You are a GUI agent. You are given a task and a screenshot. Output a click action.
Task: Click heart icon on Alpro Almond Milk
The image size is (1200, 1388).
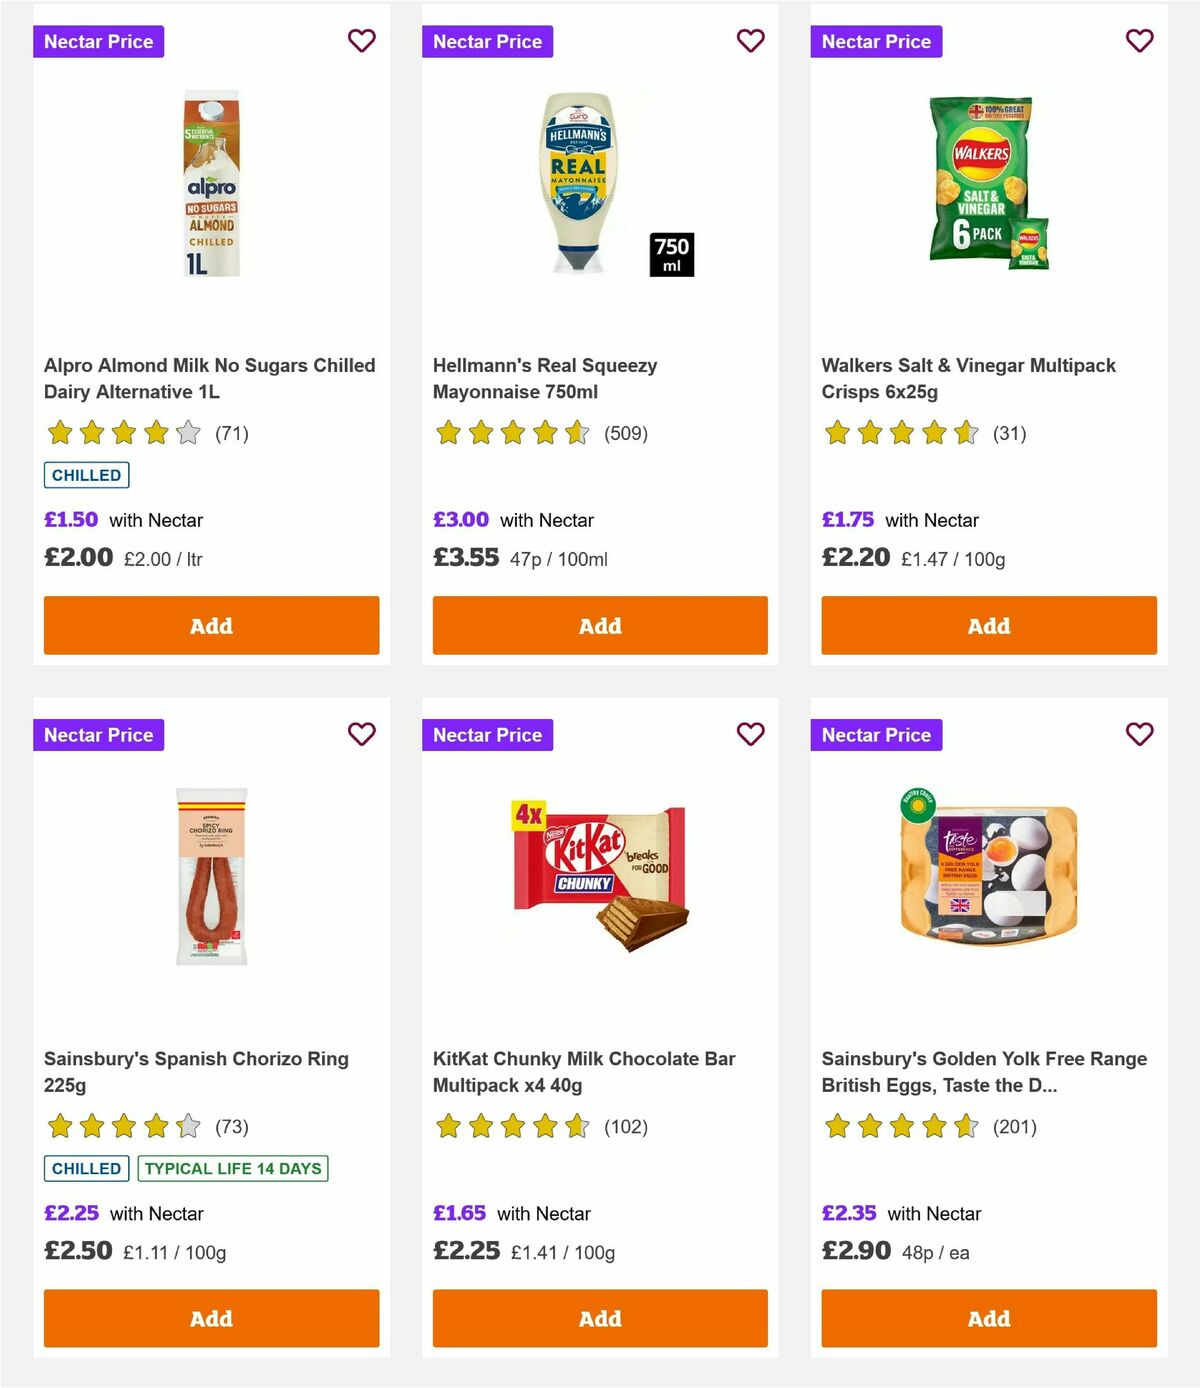[361, 41]
